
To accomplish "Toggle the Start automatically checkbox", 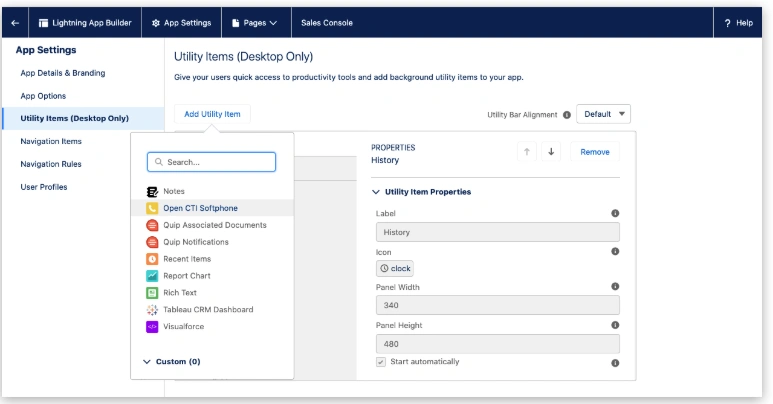I will click(x=380, y=362).
